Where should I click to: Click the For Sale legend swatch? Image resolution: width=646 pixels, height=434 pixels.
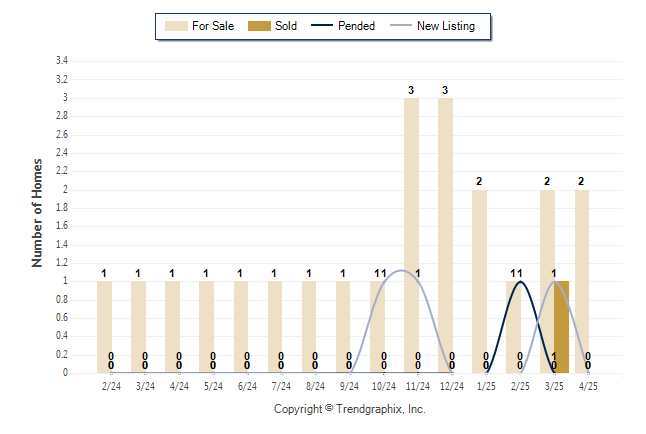pos(176,26)
